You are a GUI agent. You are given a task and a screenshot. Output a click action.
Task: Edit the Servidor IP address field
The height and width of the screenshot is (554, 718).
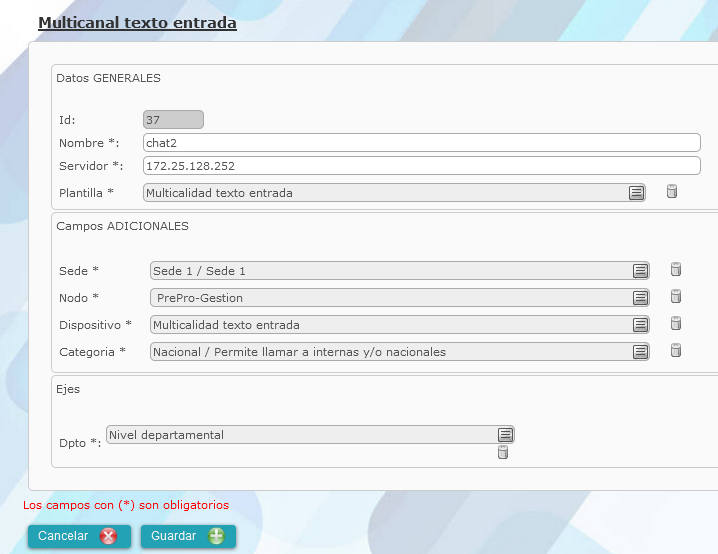pos(422,166)
